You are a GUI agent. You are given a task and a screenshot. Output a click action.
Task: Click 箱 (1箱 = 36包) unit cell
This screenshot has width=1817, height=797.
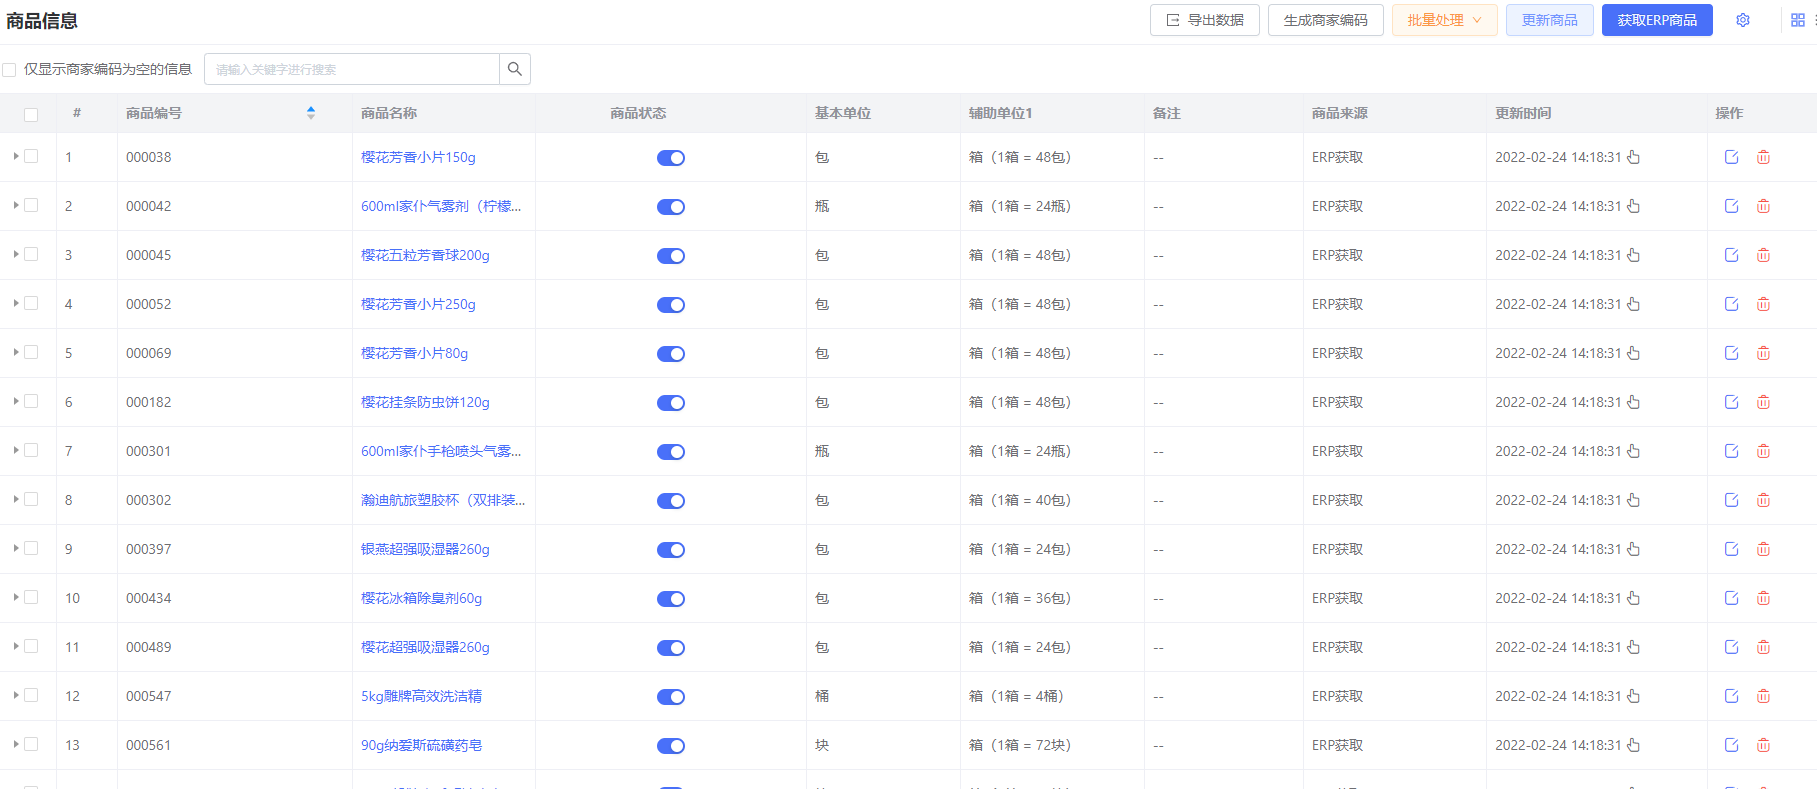[x=1019, y=598]
